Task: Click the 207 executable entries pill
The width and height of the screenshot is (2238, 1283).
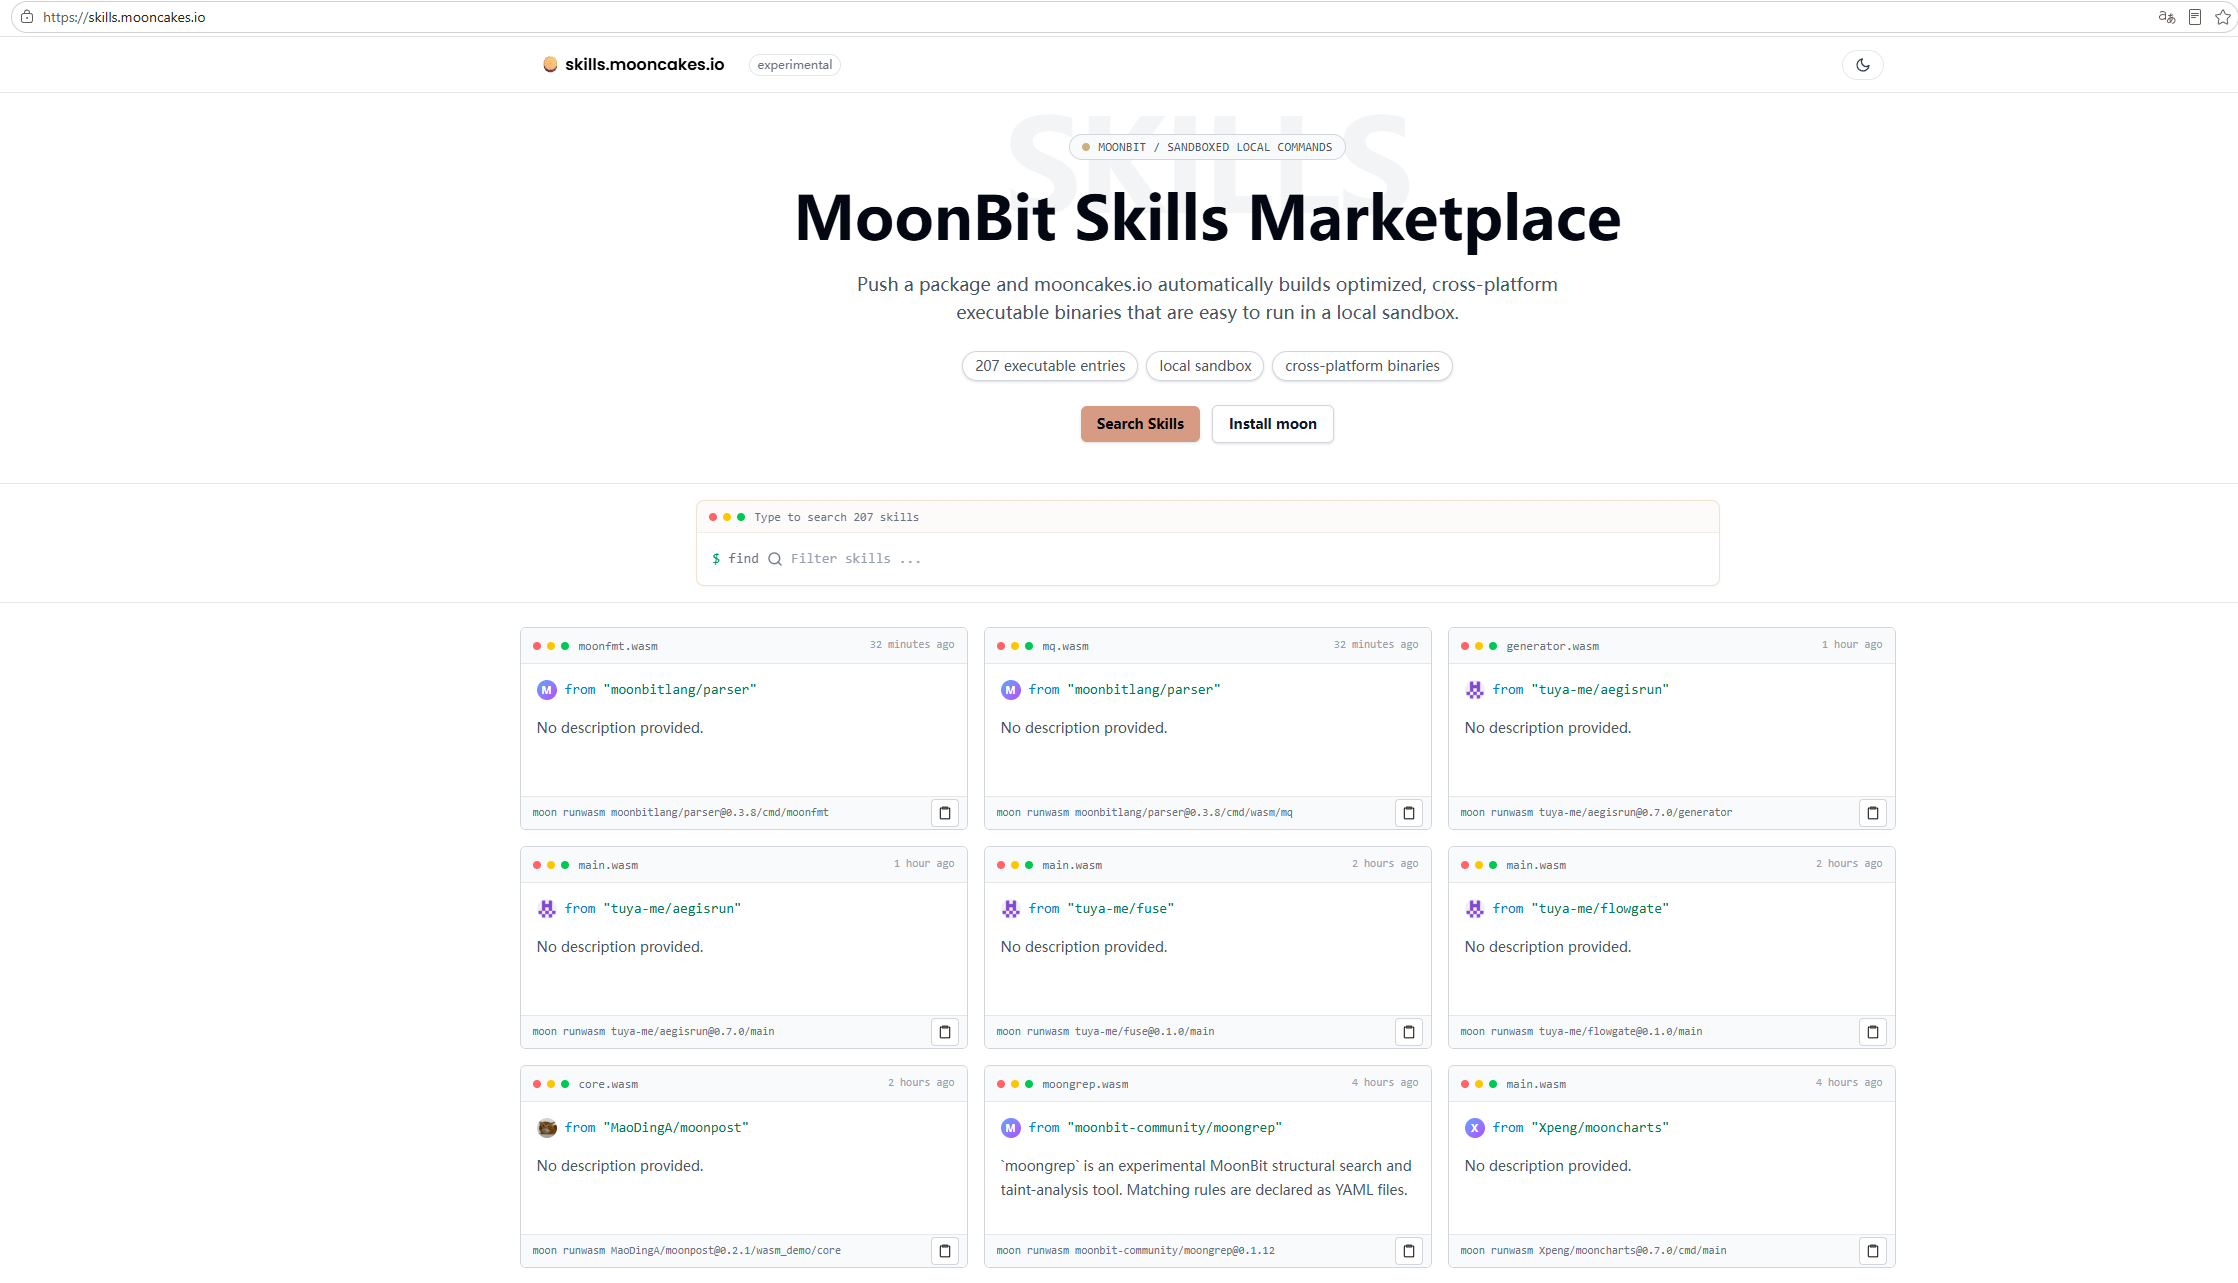Action: 1049,366
